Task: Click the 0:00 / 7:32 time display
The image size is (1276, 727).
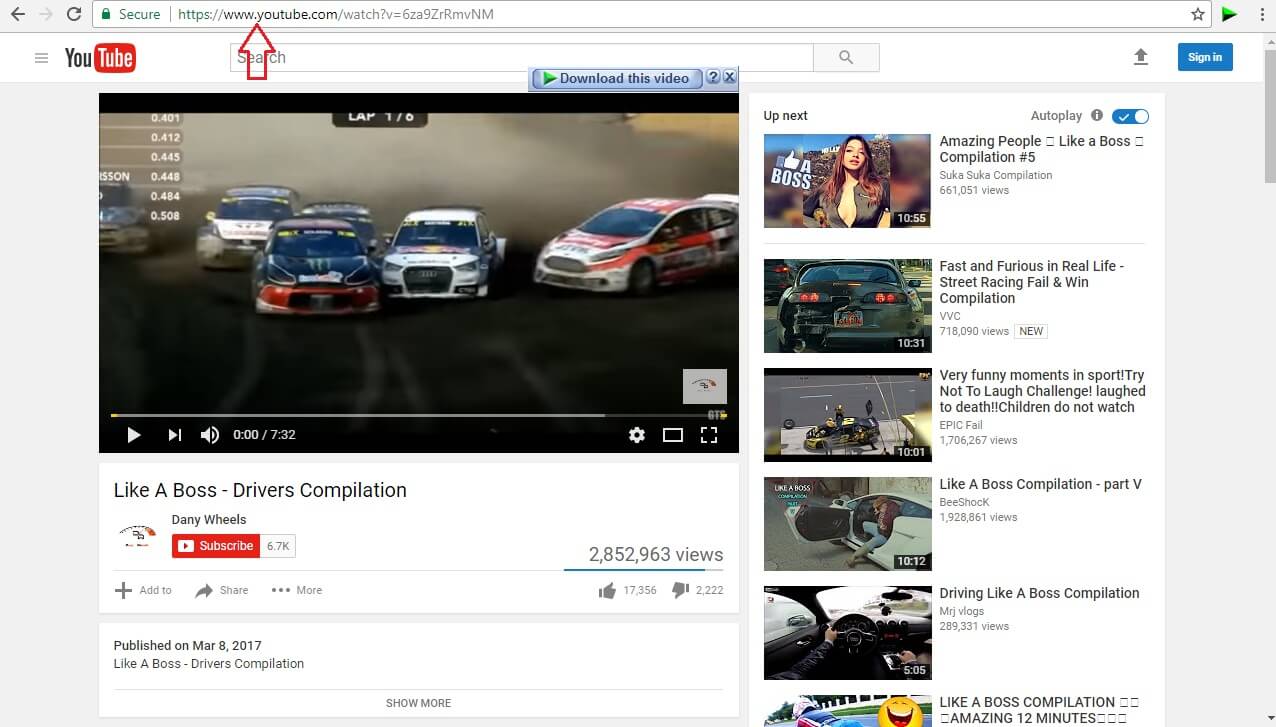Action: (x=264, y=435)
